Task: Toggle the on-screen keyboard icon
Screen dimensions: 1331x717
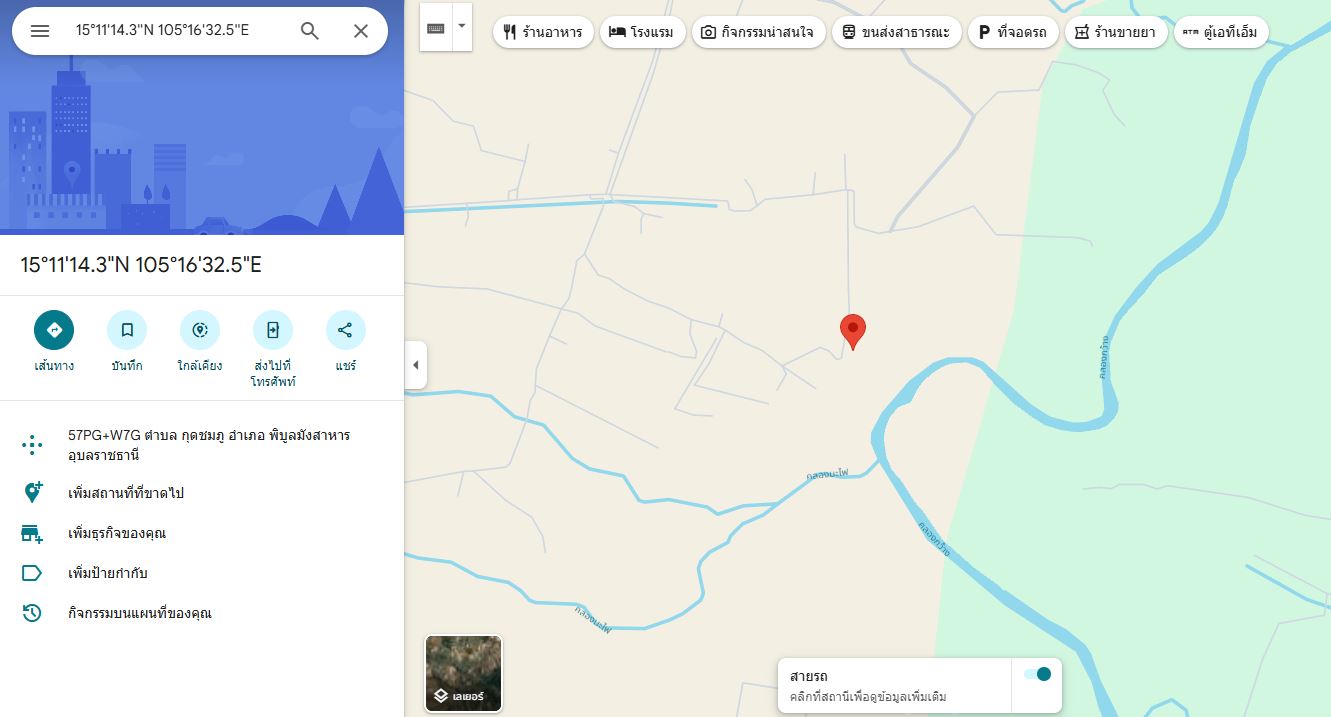Action: click(436, 28)
